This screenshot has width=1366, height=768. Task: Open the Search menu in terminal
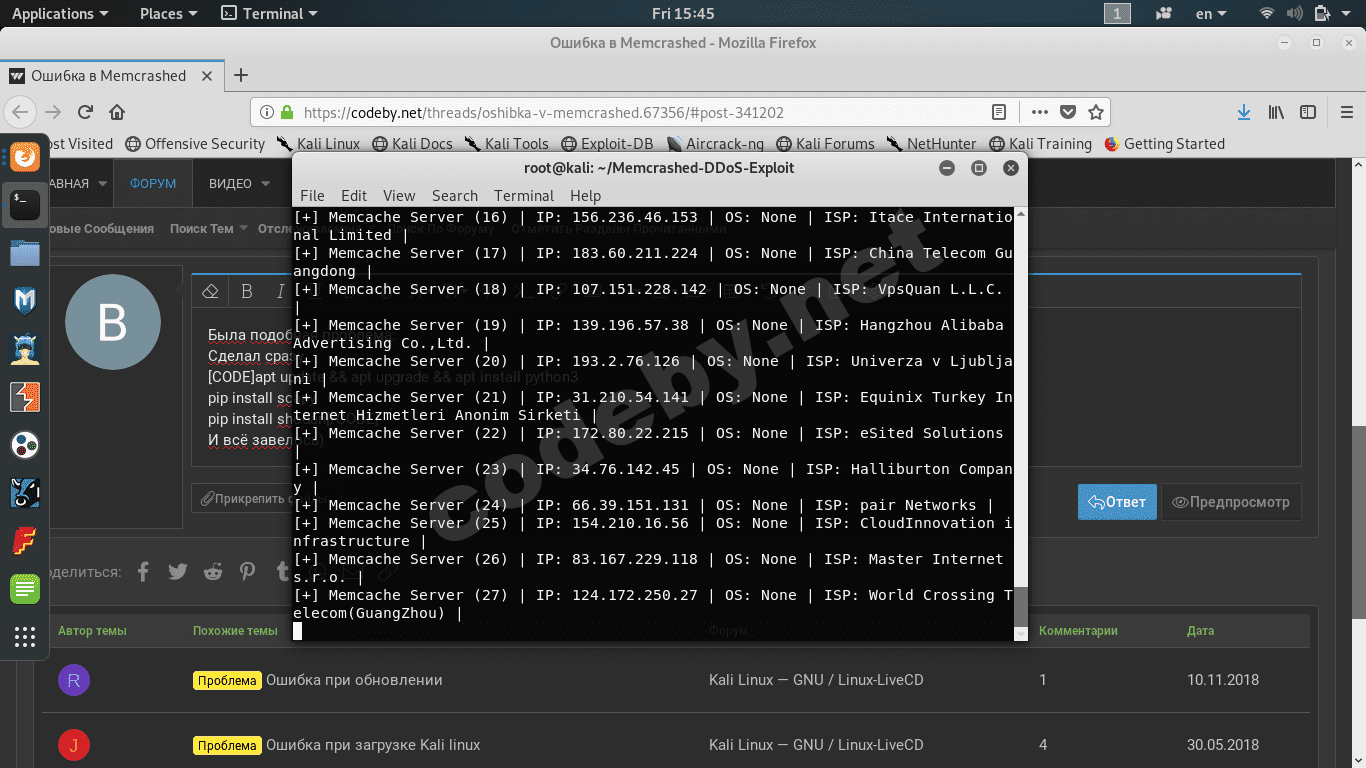(x=454, y=196)
